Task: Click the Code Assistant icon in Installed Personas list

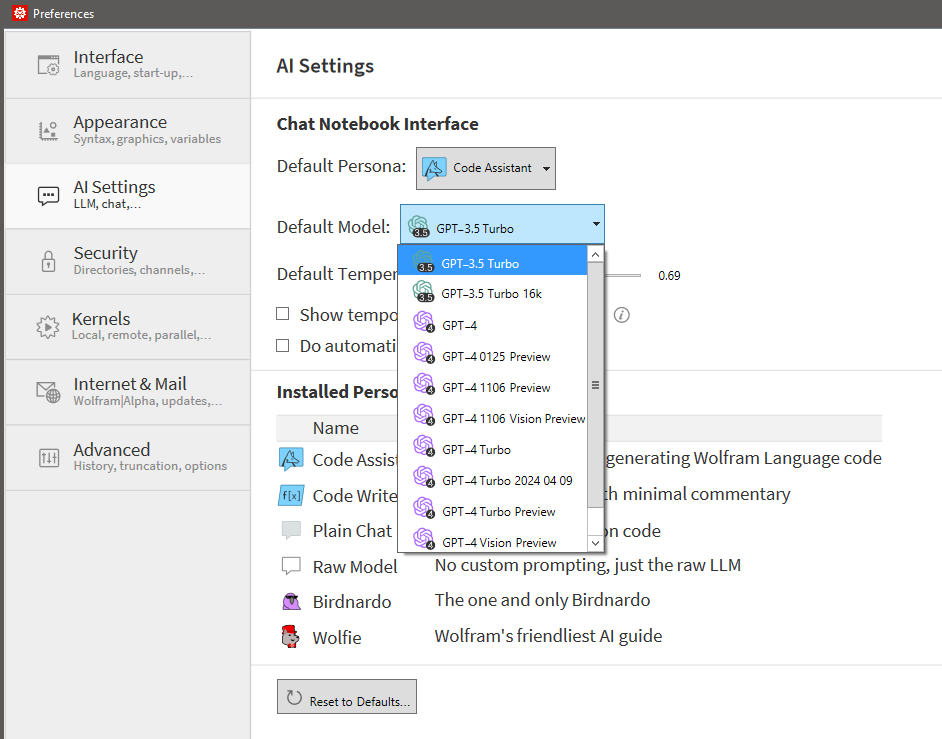Action: click(291, 460)
